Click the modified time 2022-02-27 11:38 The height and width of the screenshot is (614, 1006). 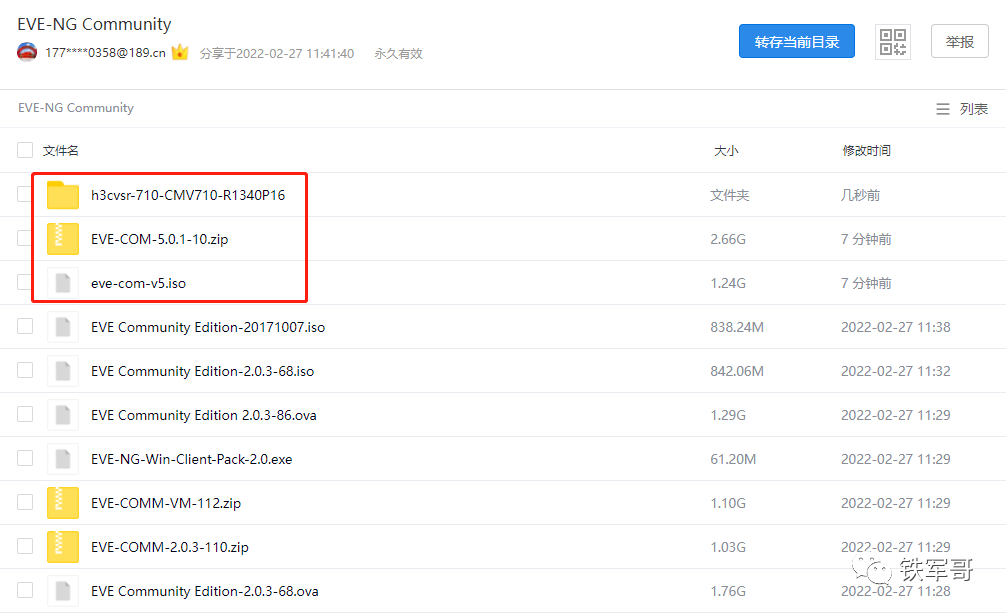(x=896, y=327)
